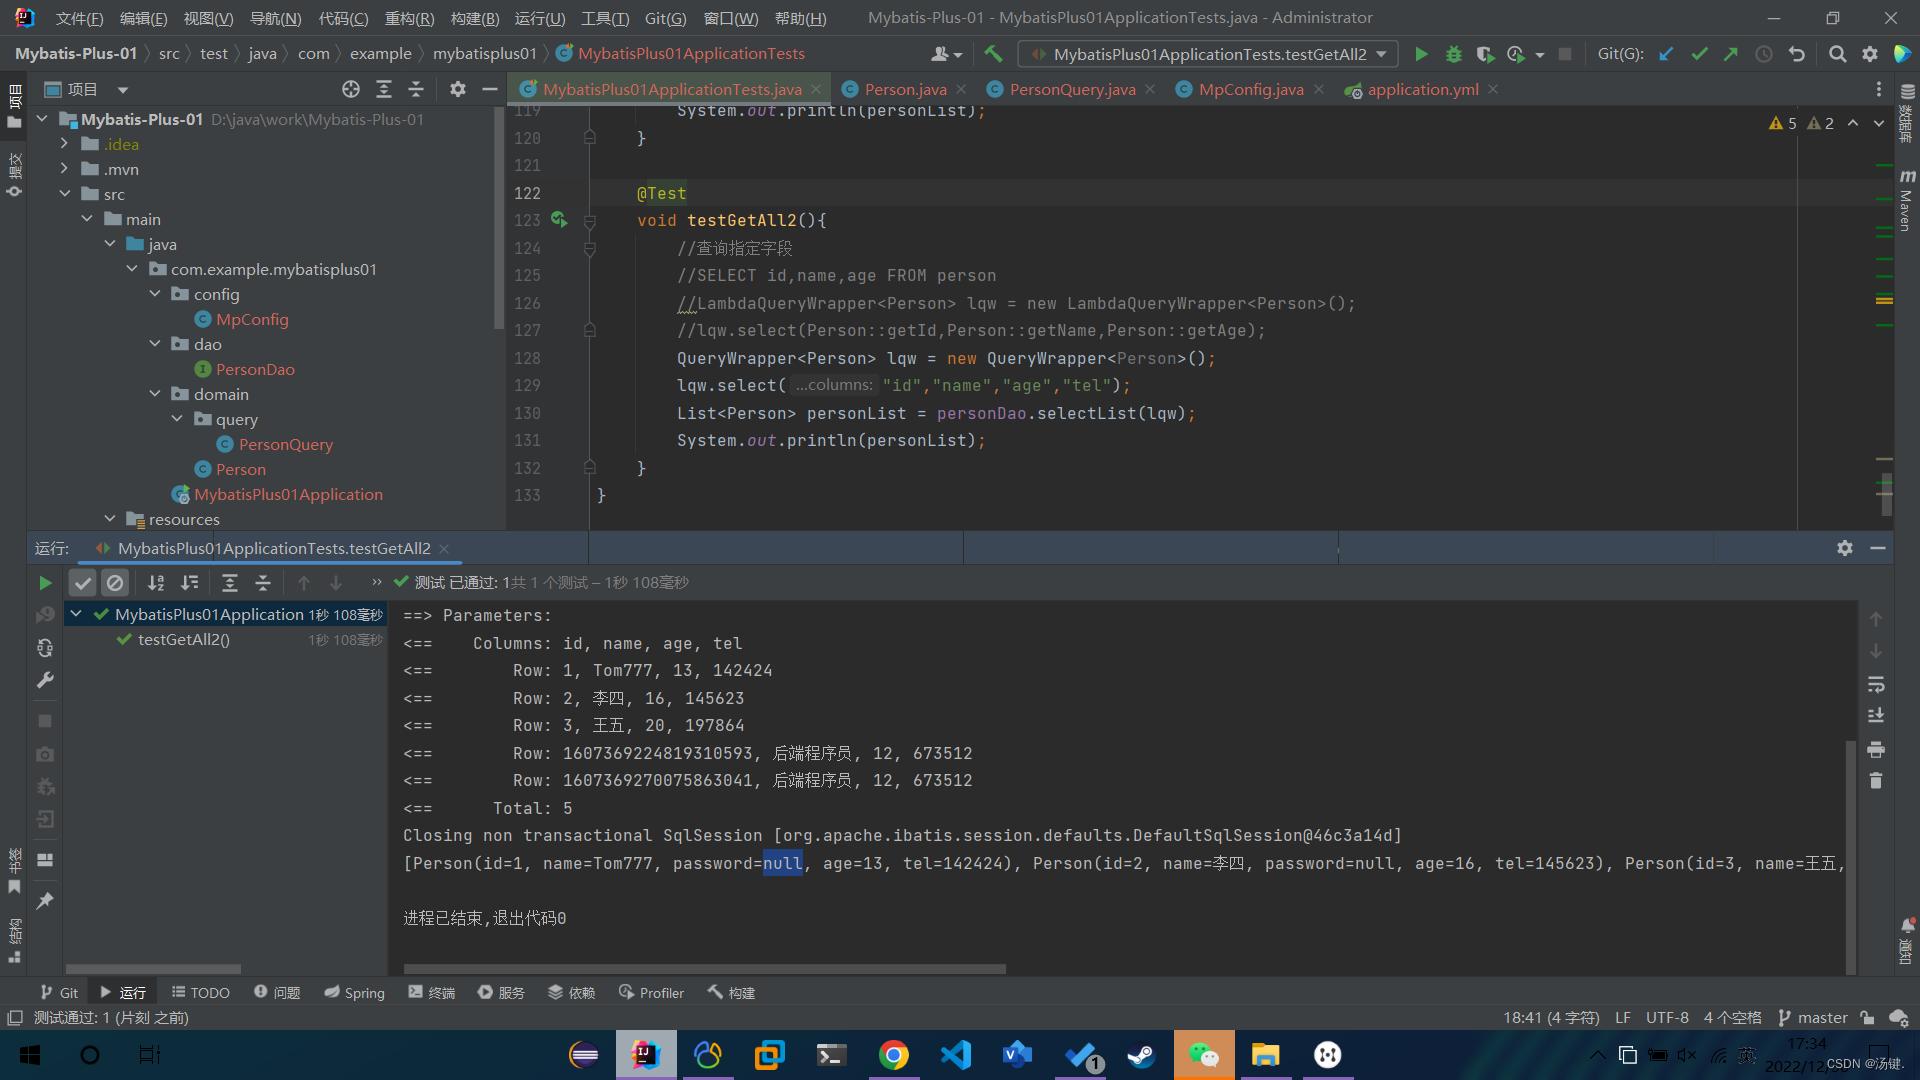Expand the .mvn folder node
The width and height of the screenshot is (1920, 1080).
coord(65,169)
